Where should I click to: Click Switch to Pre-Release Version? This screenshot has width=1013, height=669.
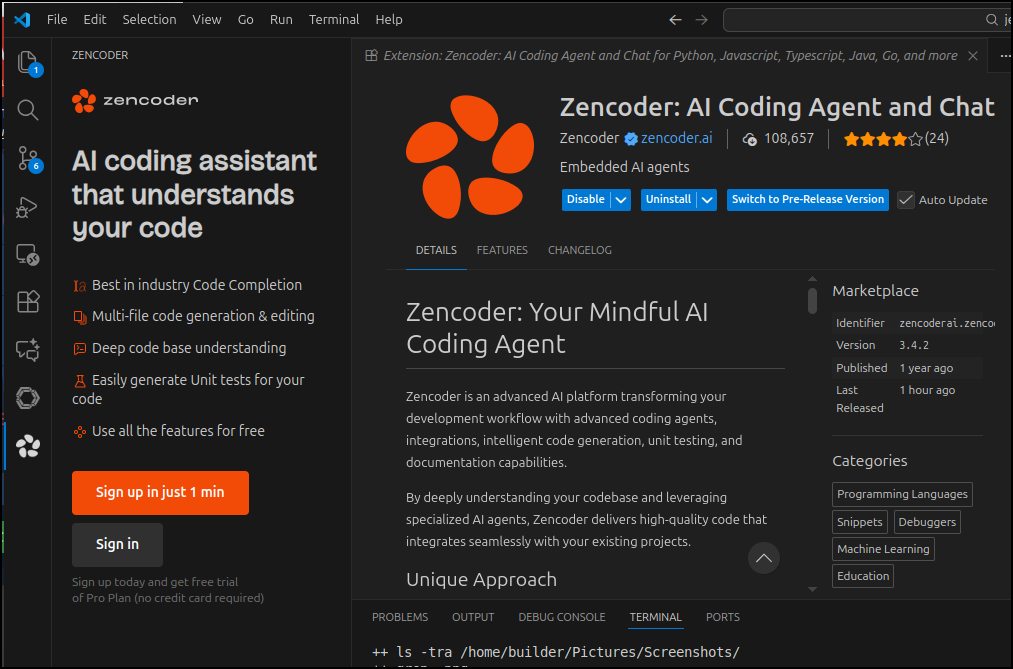tap(807, 199)
